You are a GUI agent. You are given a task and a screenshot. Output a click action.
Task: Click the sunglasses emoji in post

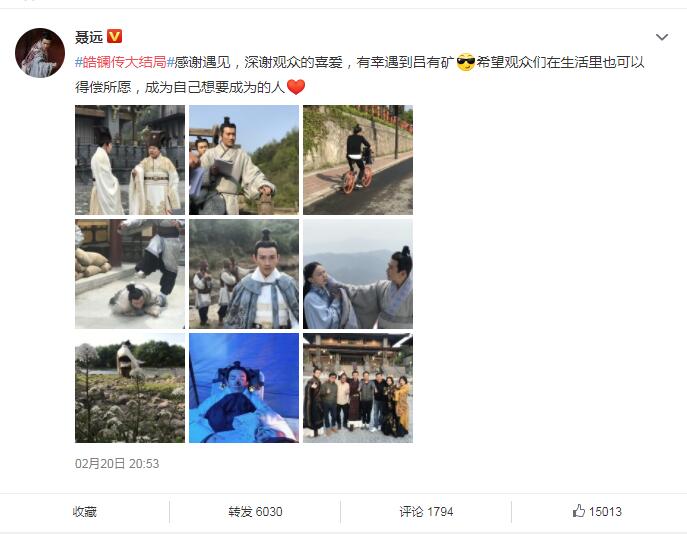(465, 62)
